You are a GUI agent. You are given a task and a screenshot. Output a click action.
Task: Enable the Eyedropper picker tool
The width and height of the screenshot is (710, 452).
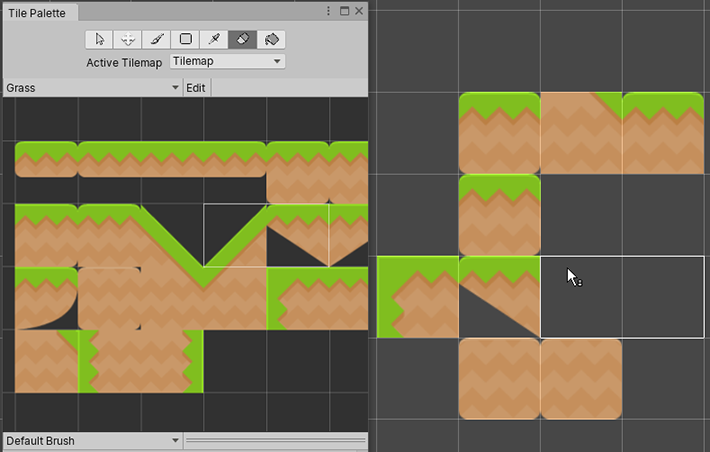pyautogui.click(x=214, y=39)
